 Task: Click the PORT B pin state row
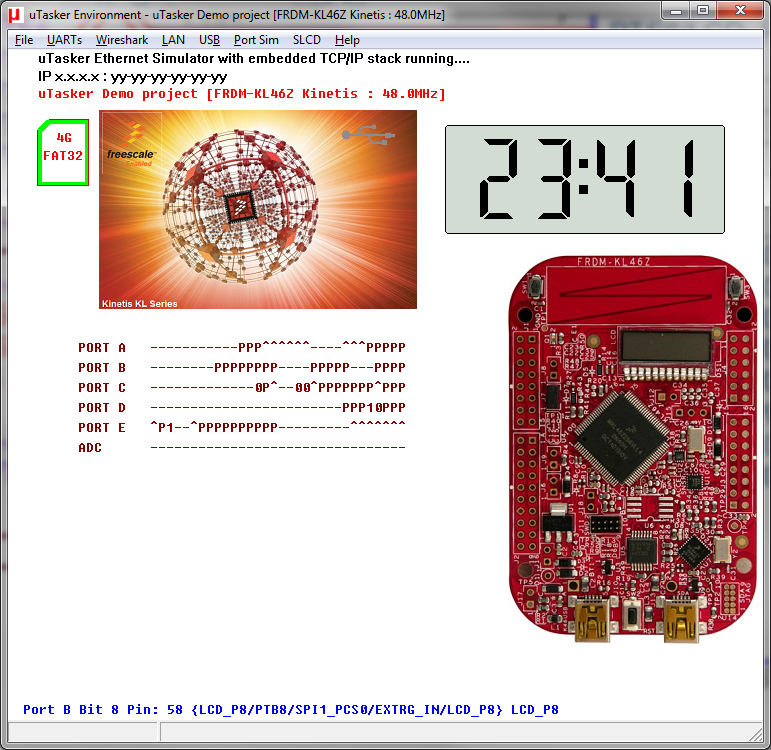(x=278, y=367)
